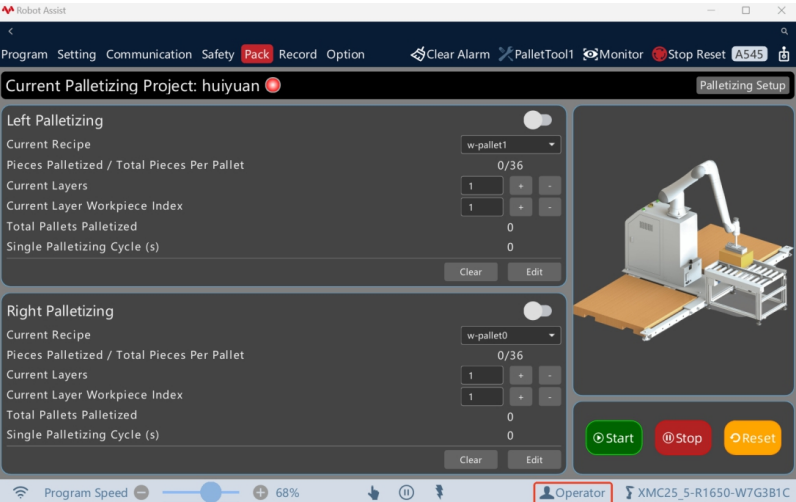Decrement Left Current Layers with minus
This screenshot has height=502, width=796.
click(549, 186)
